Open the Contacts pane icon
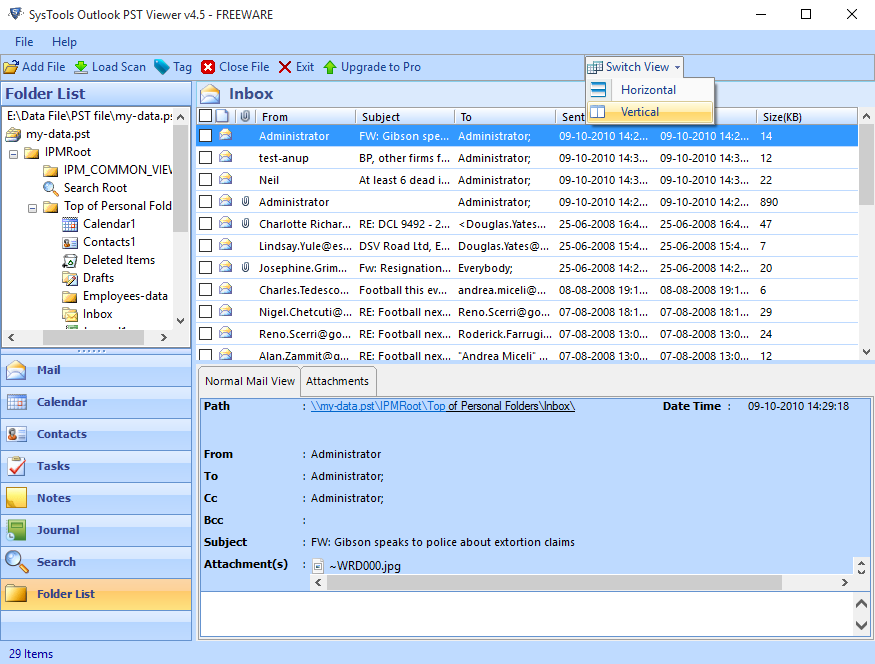The height and width of the screenshot is (664, 875). coord(17,434)
